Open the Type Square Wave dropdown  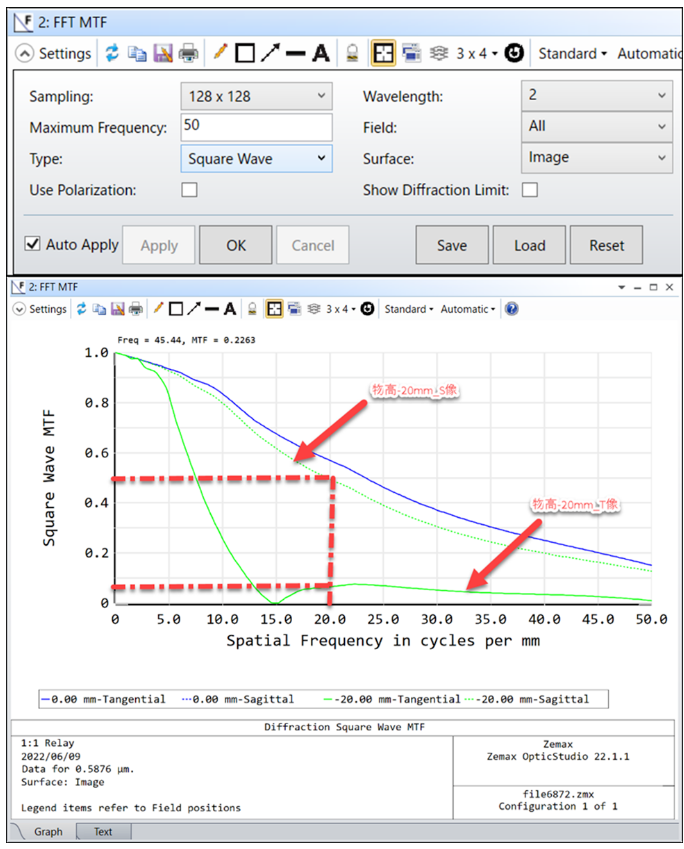pos(256,159)
